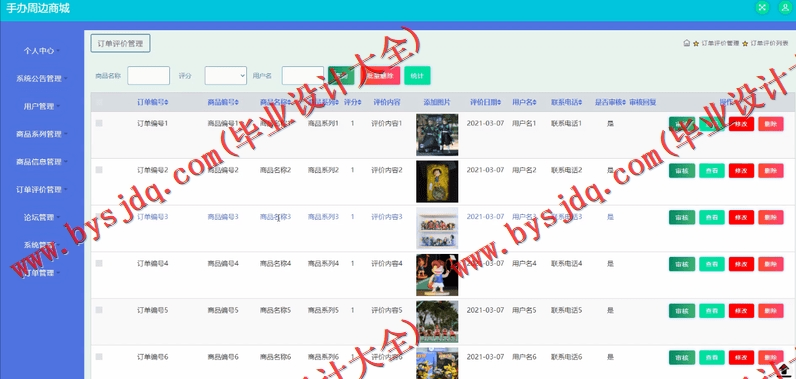Expand 个人中心 in the sidebar

click(42, 51)
